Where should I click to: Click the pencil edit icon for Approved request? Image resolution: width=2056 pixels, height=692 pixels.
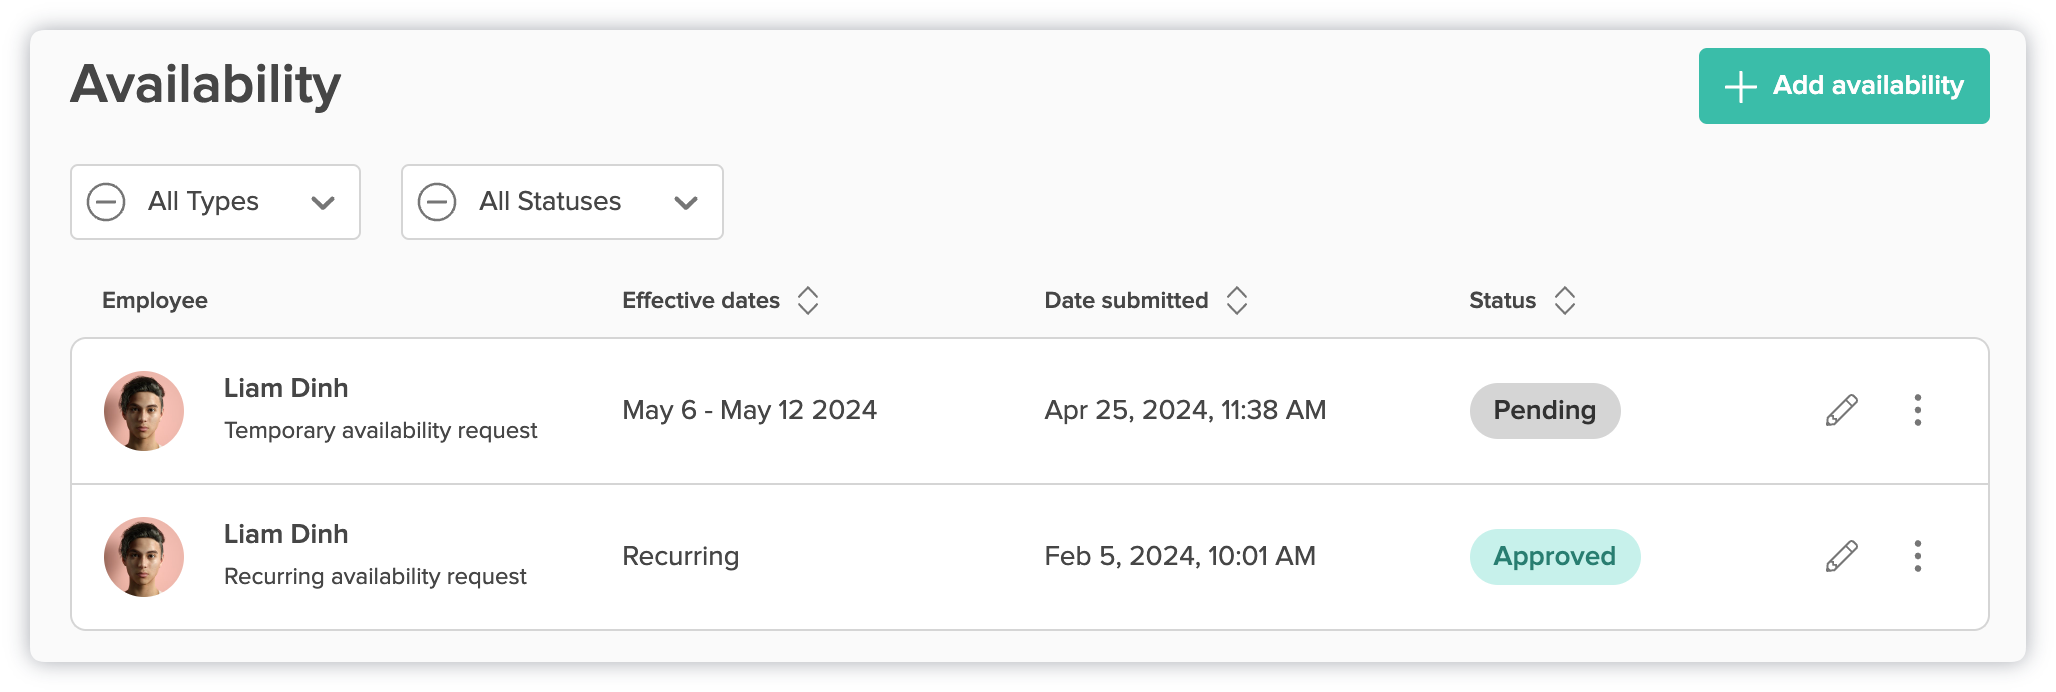[1841, 556]
